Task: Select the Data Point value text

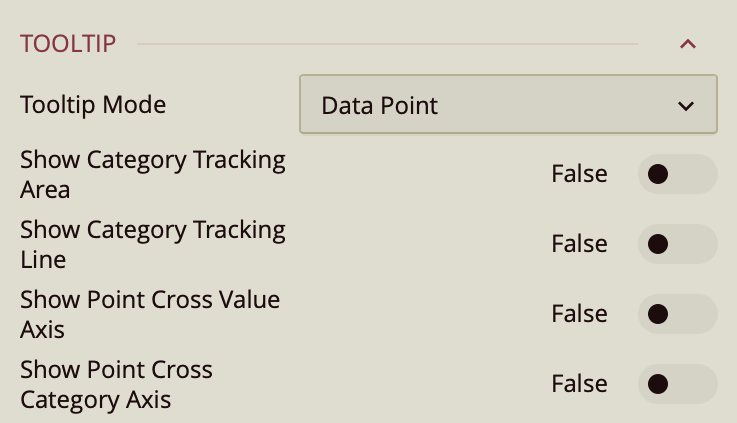Action: point(380,105)
